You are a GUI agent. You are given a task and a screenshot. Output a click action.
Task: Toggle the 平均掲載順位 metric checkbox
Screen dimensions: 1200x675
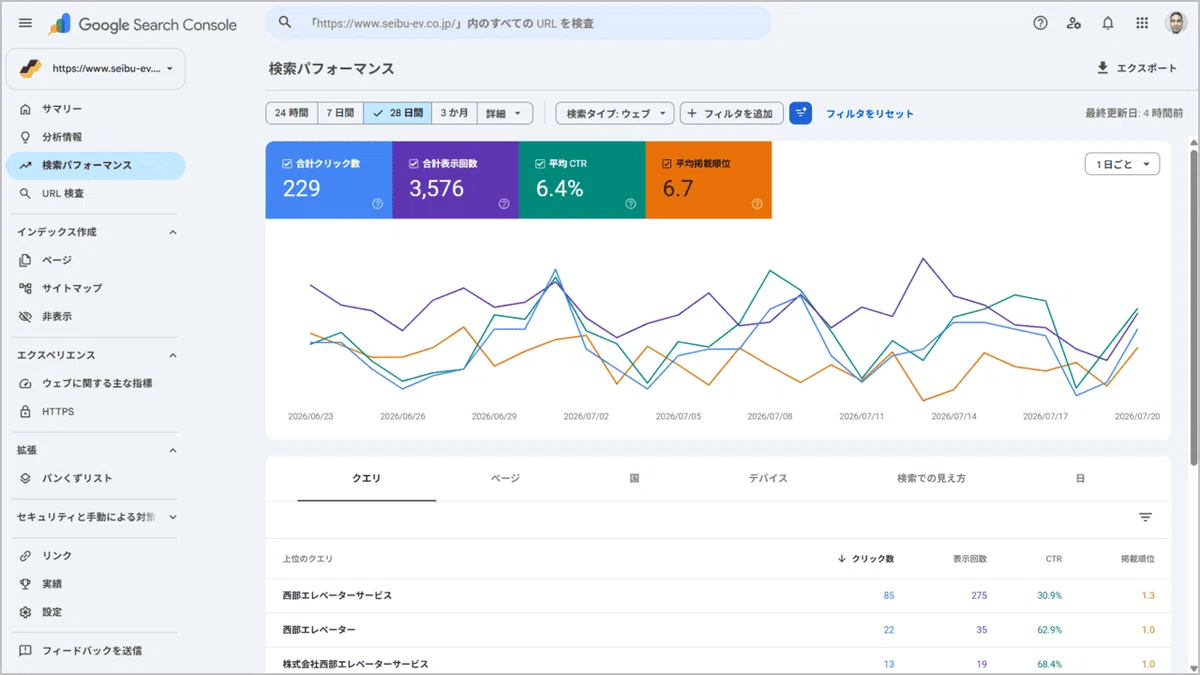tap(667, 163)
